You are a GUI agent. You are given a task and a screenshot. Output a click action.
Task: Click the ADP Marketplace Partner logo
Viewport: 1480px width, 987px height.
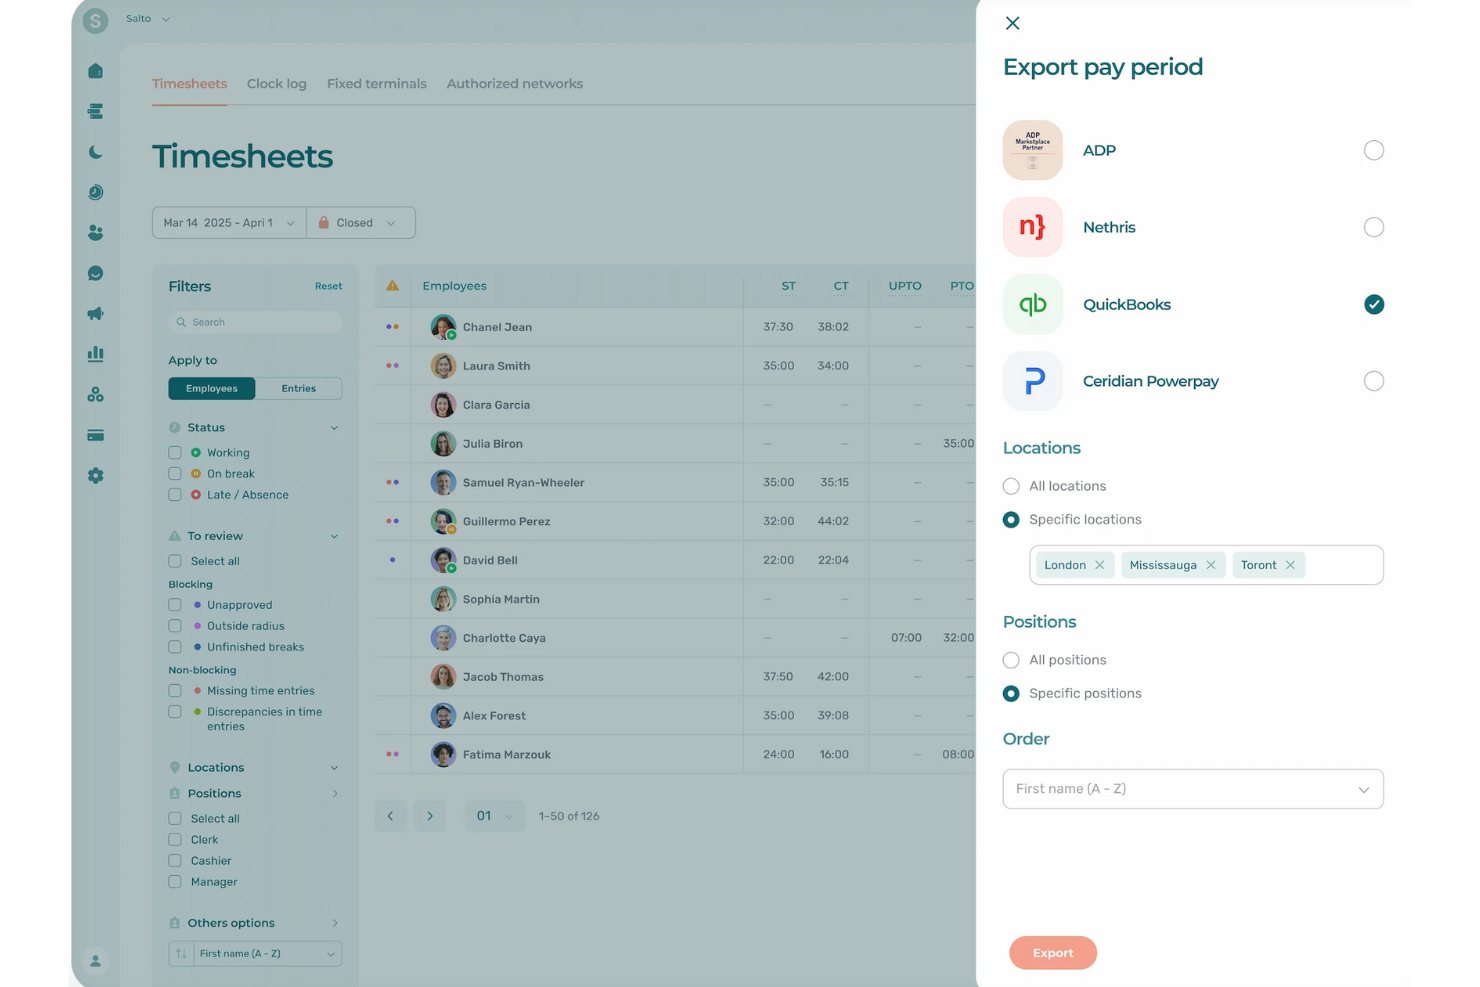point(1033,150)
